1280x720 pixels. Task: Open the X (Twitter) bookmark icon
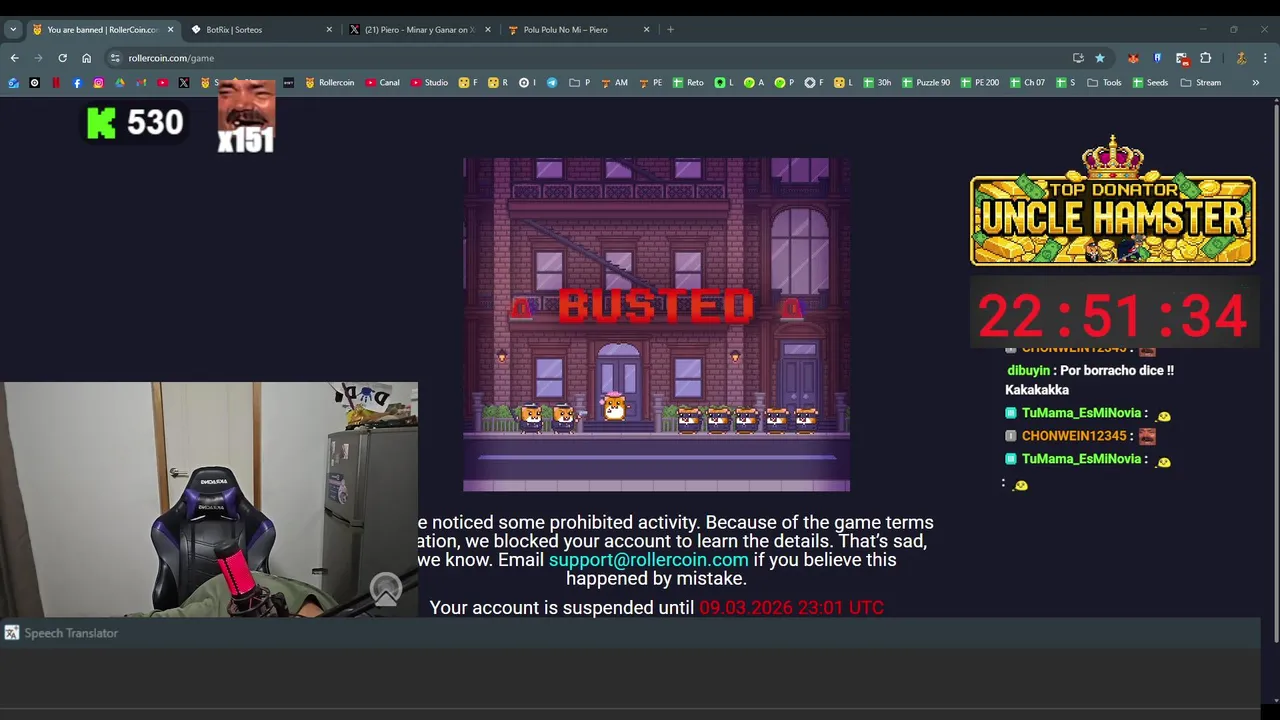point(184,83)
